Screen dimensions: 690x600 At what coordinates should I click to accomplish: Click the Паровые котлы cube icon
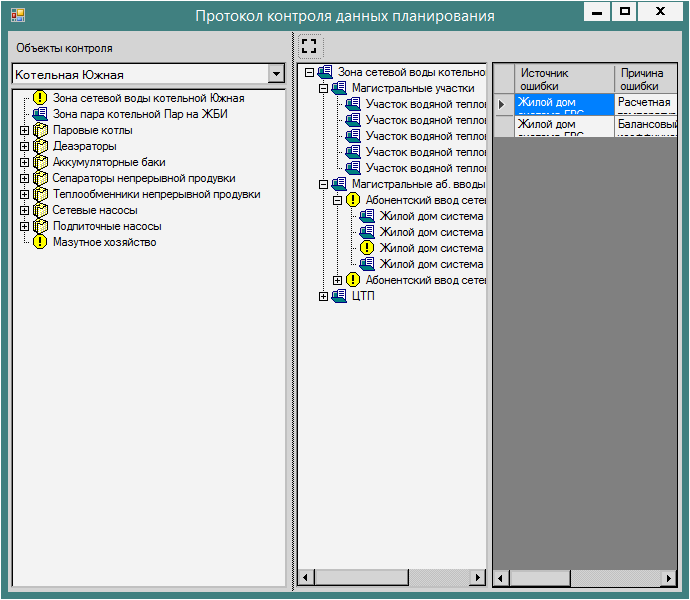point(40,130)
